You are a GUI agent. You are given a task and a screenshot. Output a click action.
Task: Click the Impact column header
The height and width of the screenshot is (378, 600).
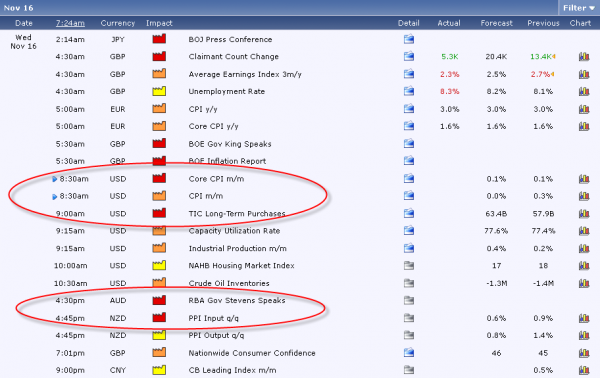coord(159,23)
